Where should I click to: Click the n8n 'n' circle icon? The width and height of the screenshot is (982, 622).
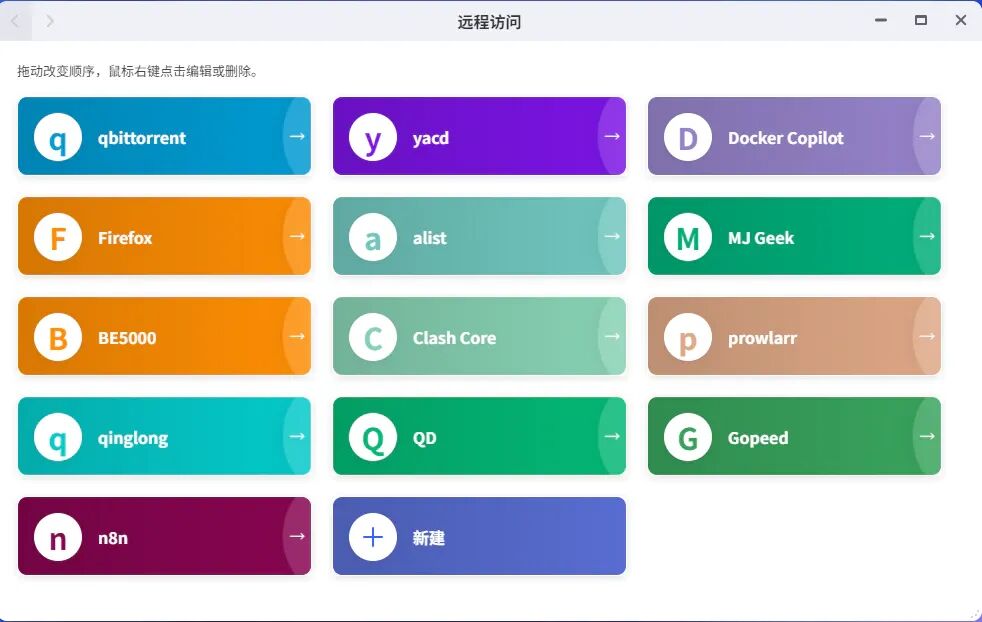pyautogui.click(x=58, y=537)
